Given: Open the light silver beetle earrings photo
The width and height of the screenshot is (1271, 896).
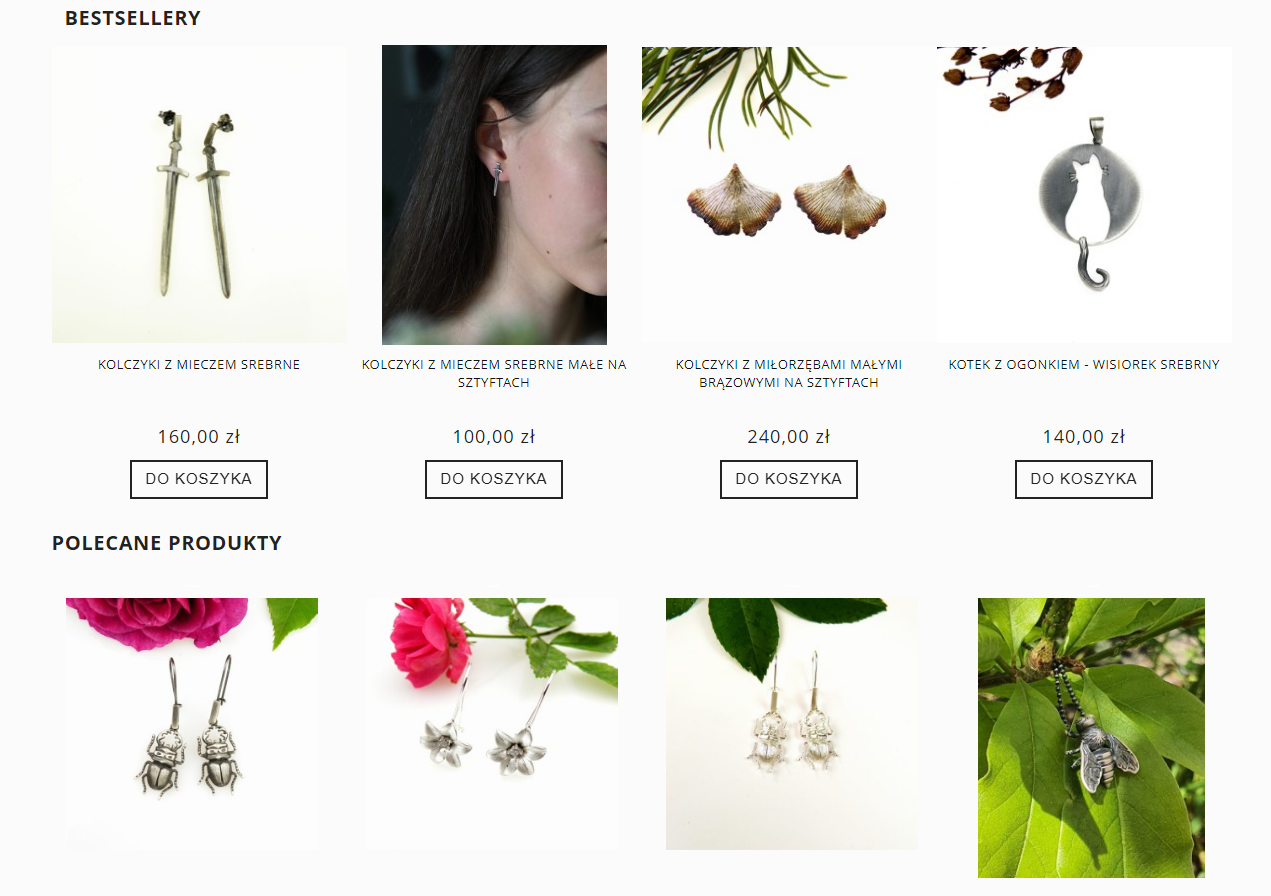Looking at the screenshot, I should click(x=792, y=724).
